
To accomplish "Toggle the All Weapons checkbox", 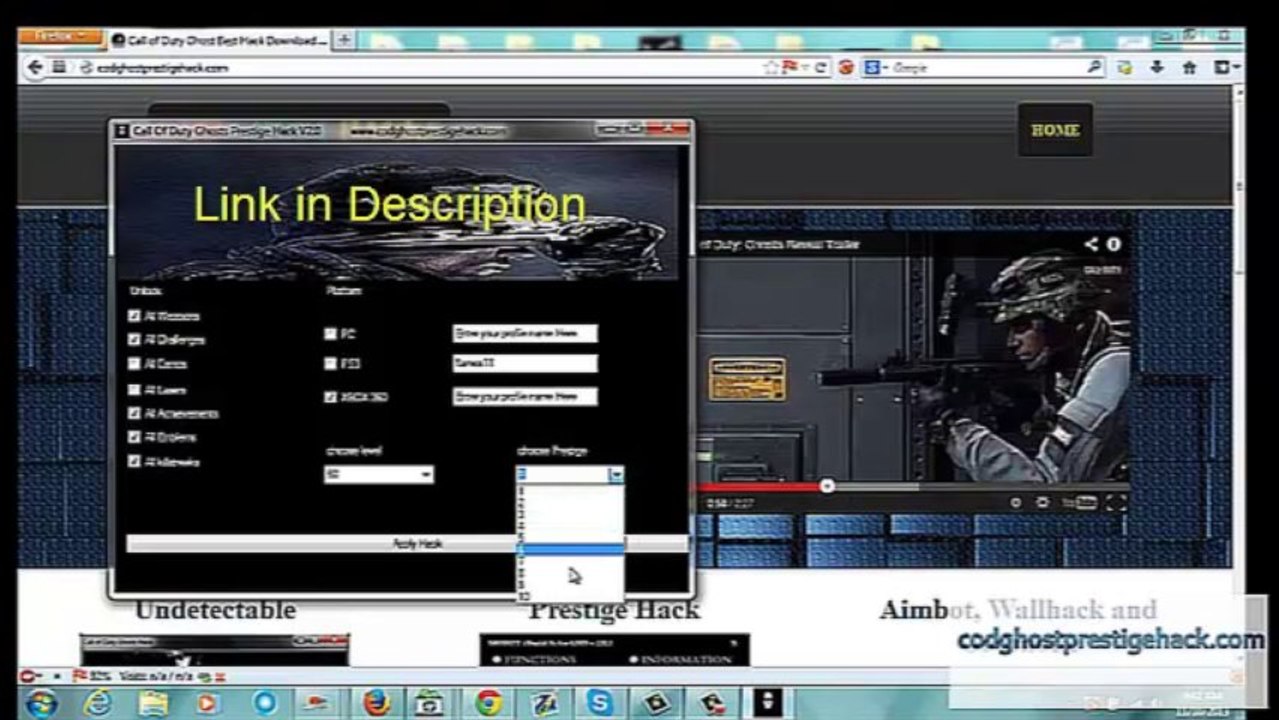I will click(x=135, y=316).
